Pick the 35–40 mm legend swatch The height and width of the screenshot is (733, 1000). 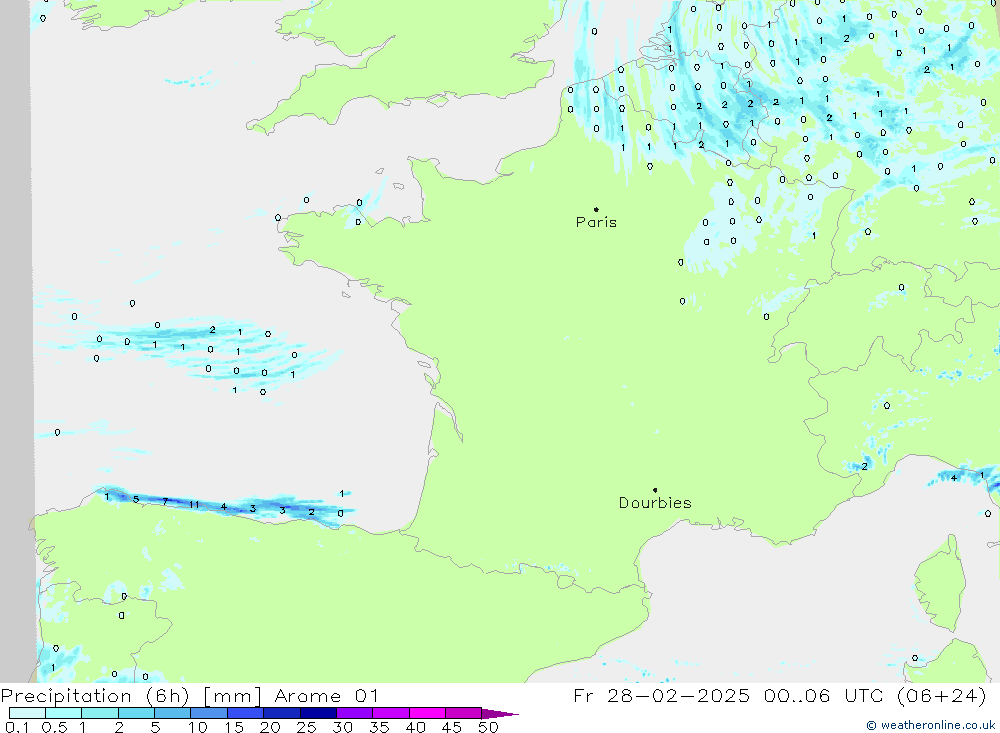coord(391,713)
